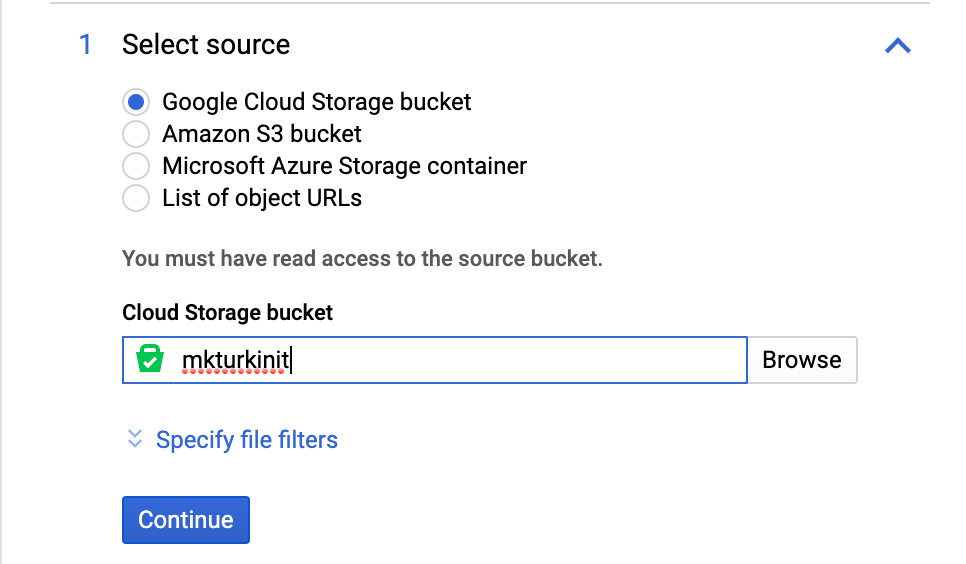Click the green bucket validation icon

pyautogui.click(x=150, y=360)
